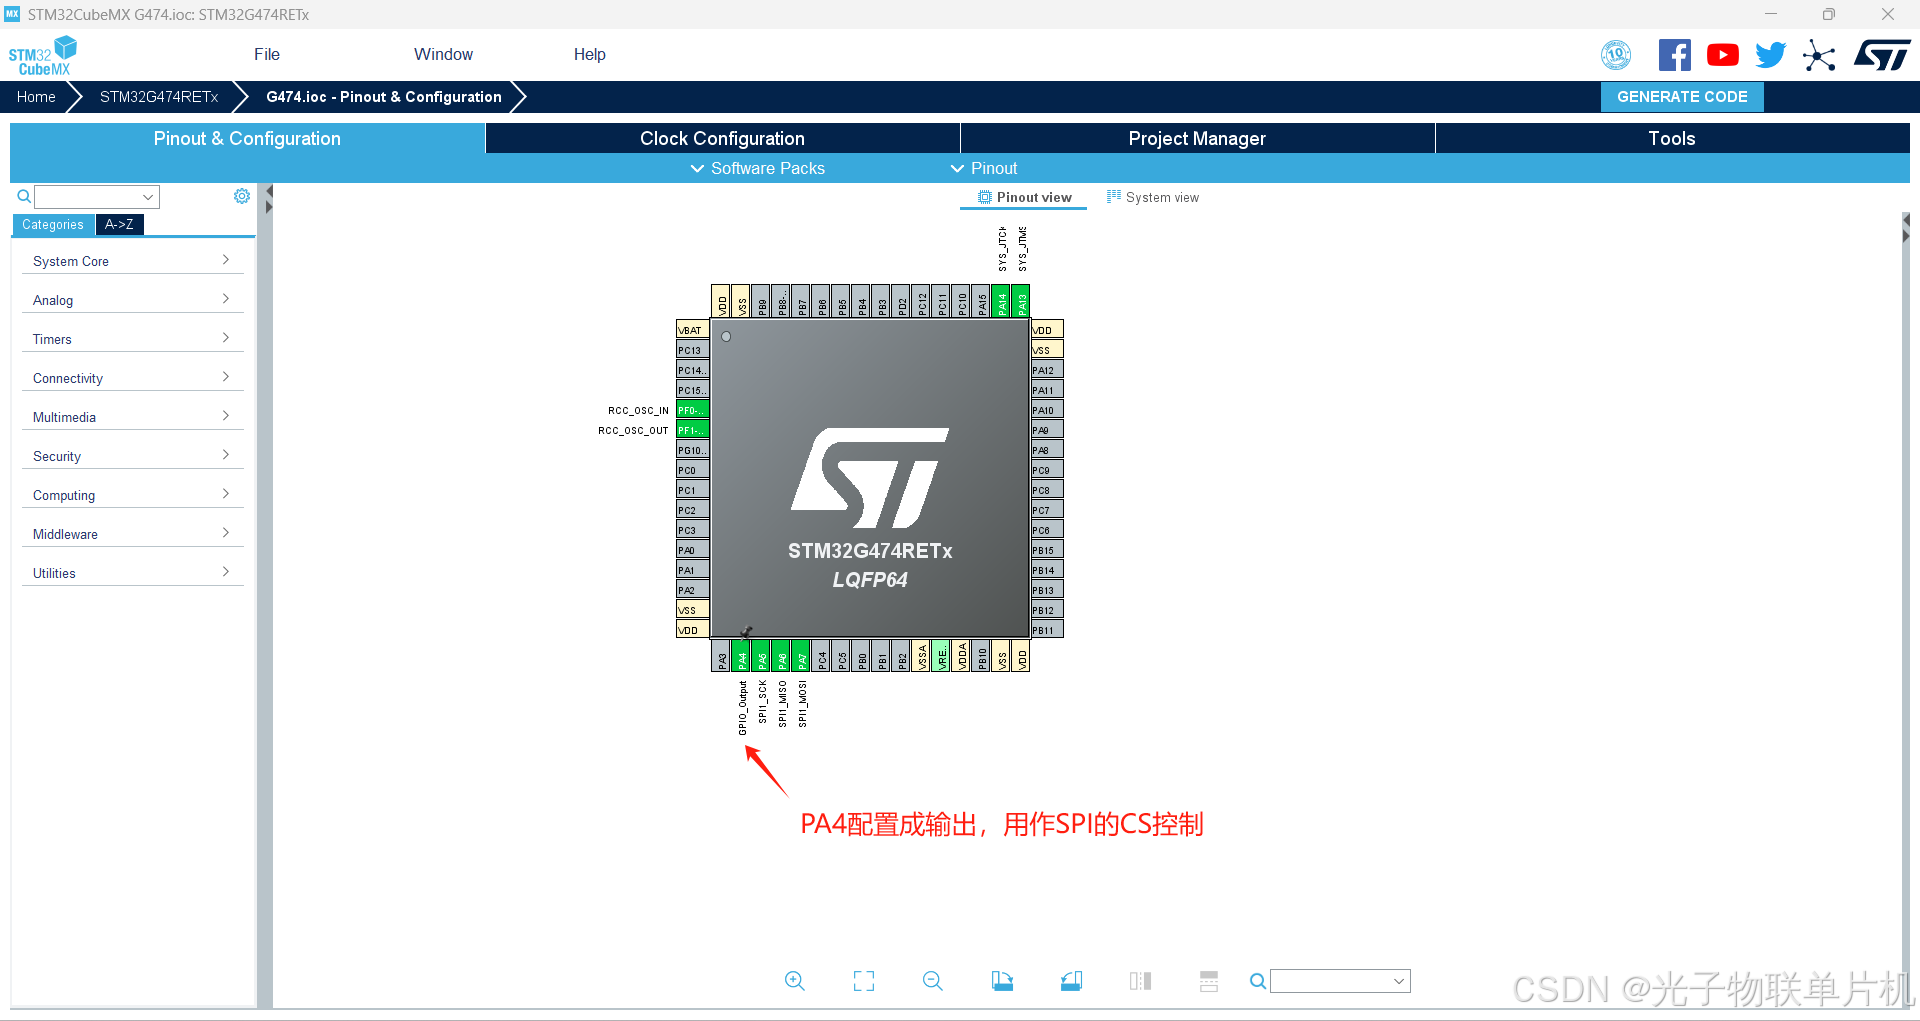This screenshot has width=1920, height=1021.
Task: Click pin PB15 on the chip
Action: (x=1047, y=550)
